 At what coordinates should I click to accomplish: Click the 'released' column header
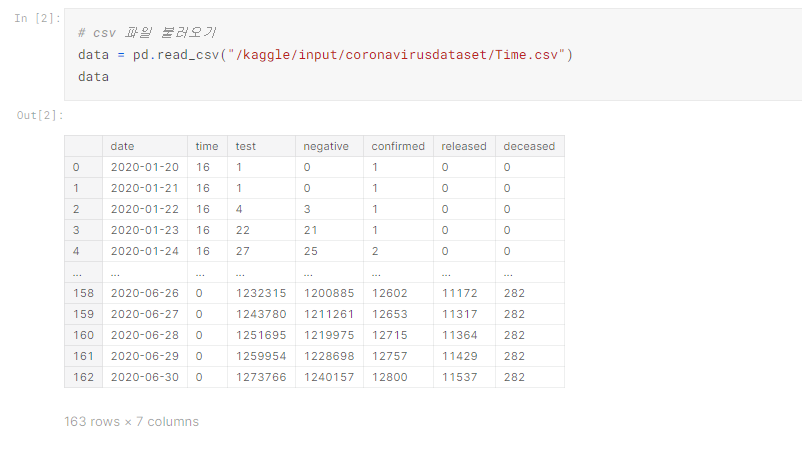[464, 146]
